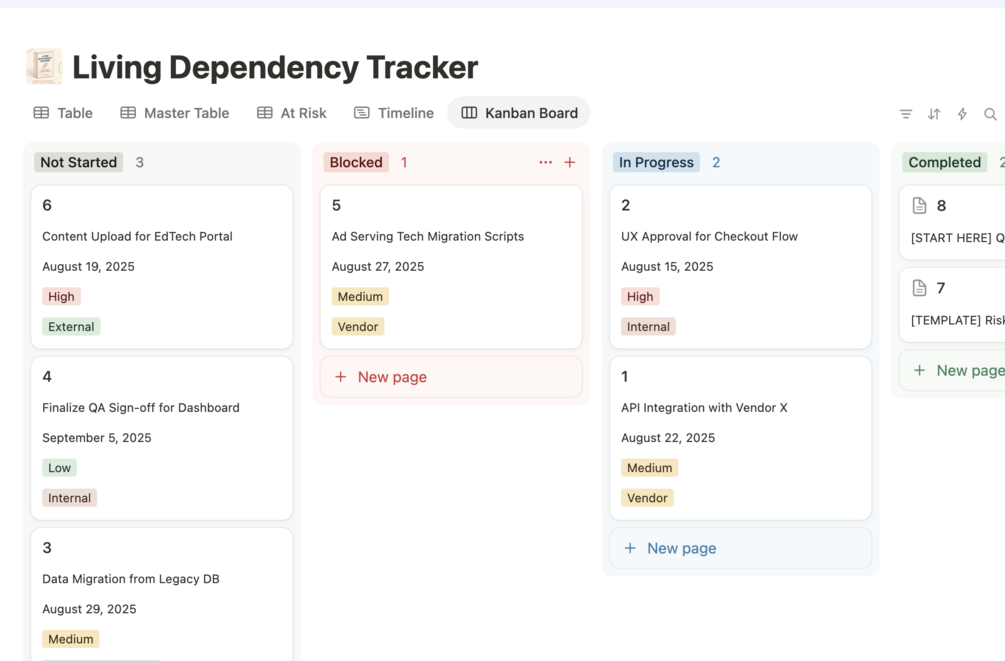
Task: Open the Master Table tab
Action: point(175,113)
